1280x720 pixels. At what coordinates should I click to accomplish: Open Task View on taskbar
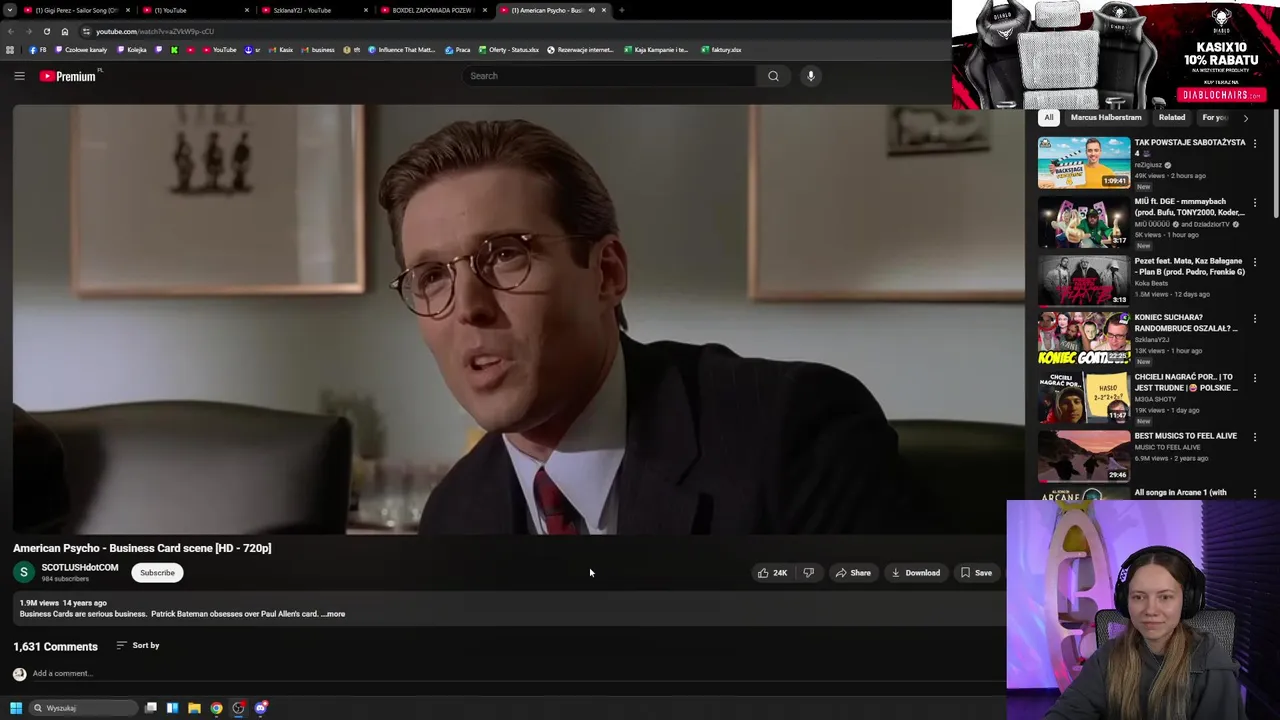151,708
